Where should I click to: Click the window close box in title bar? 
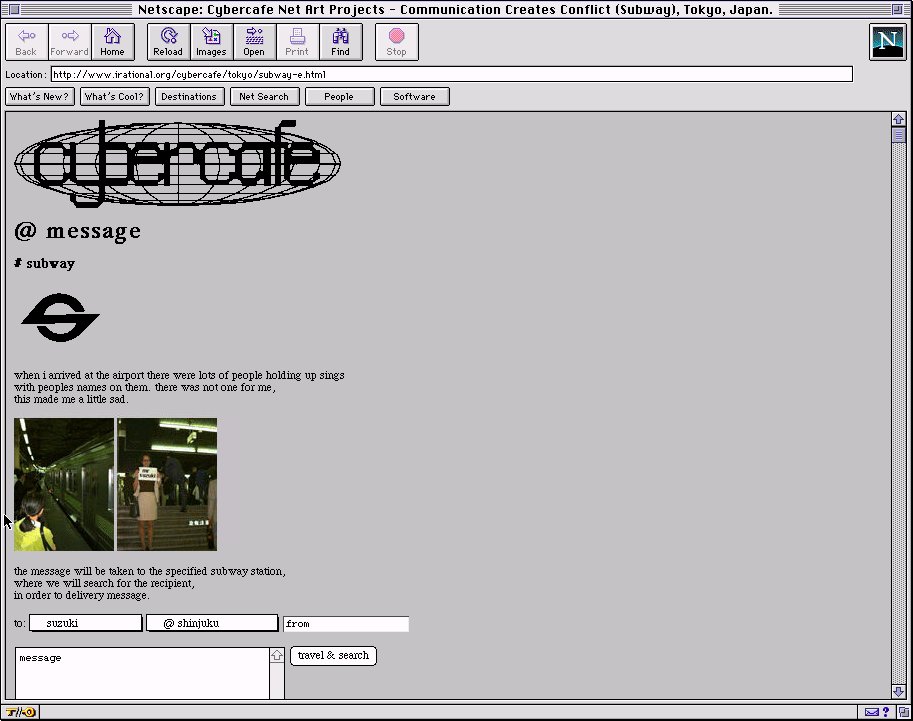[x=15, y=9]
